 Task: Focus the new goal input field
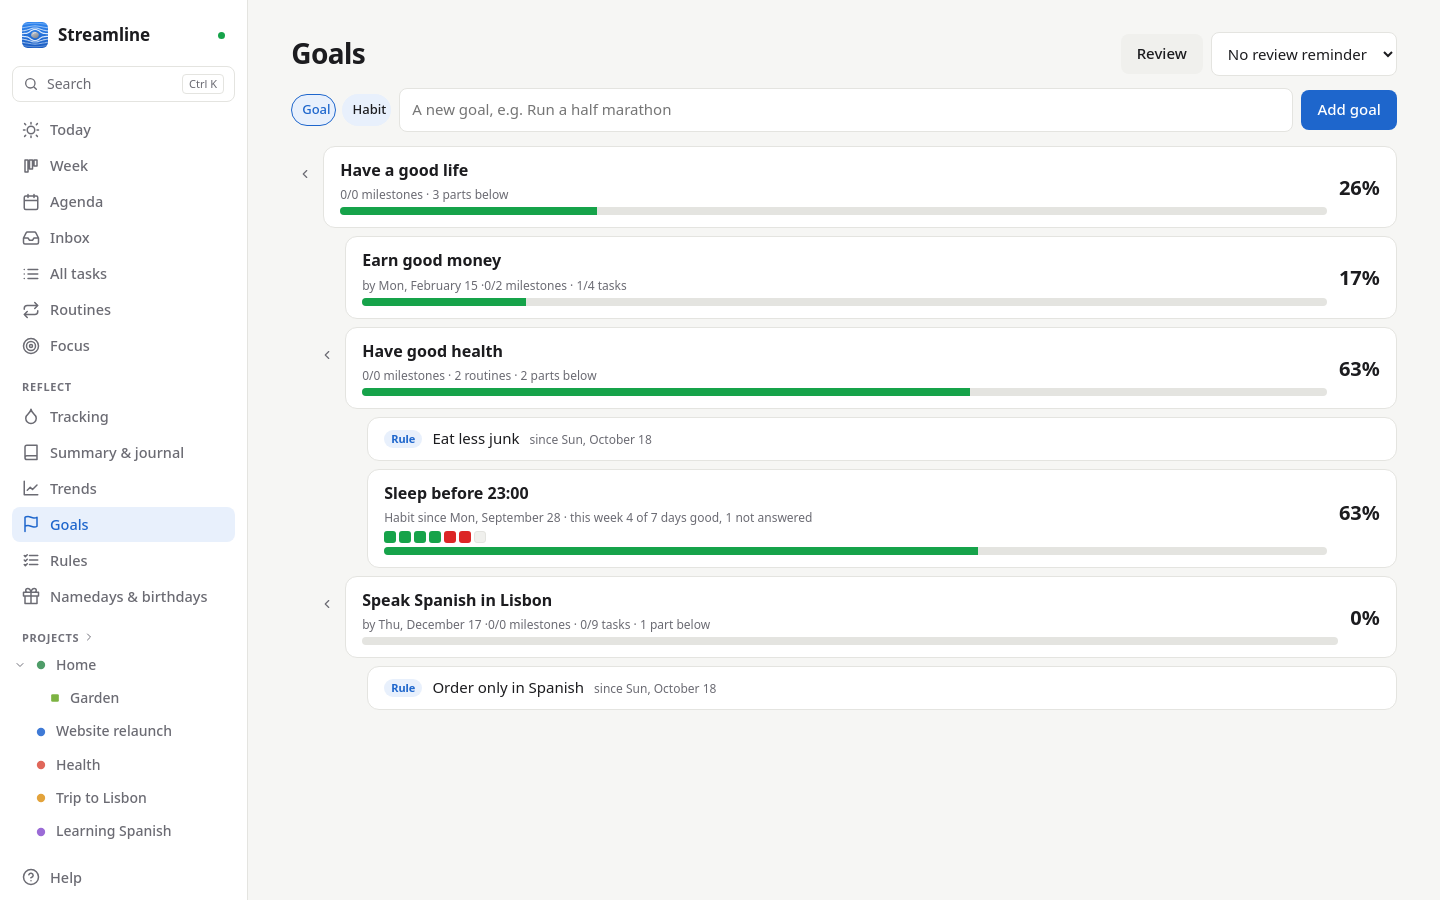[x=846, y=110]
